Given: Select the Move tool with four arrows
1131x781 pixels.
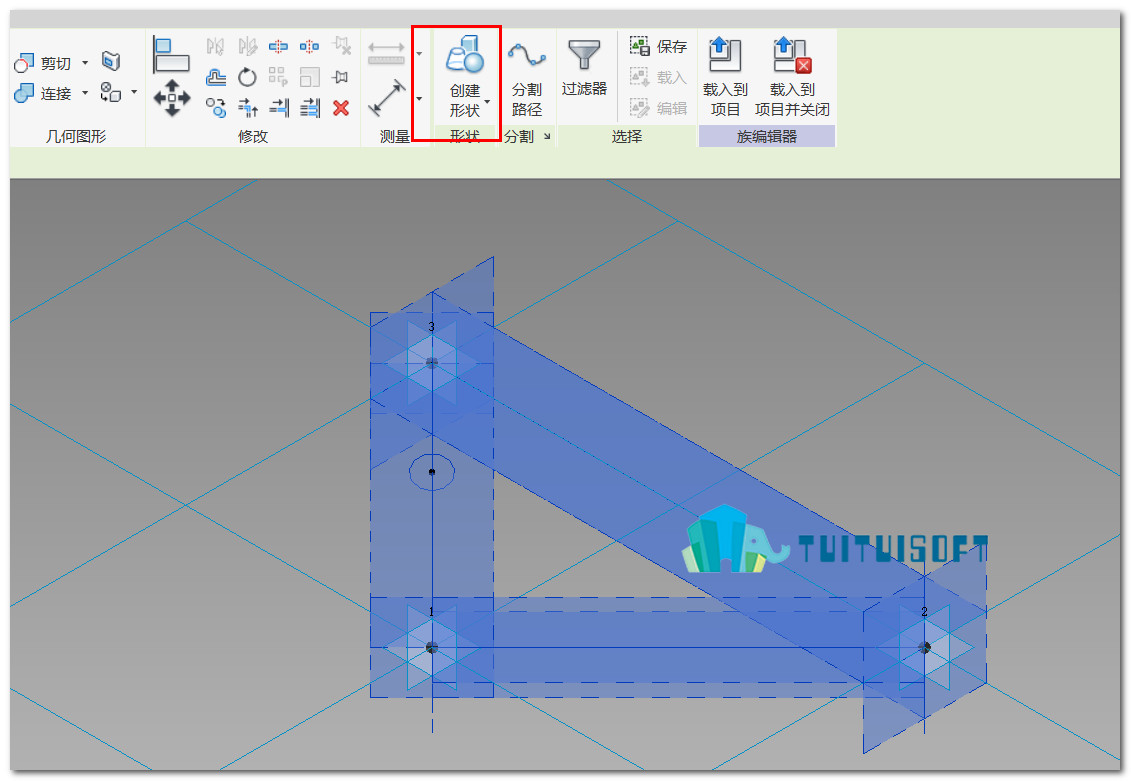Looking at the screenshot, I should [172, 98].
